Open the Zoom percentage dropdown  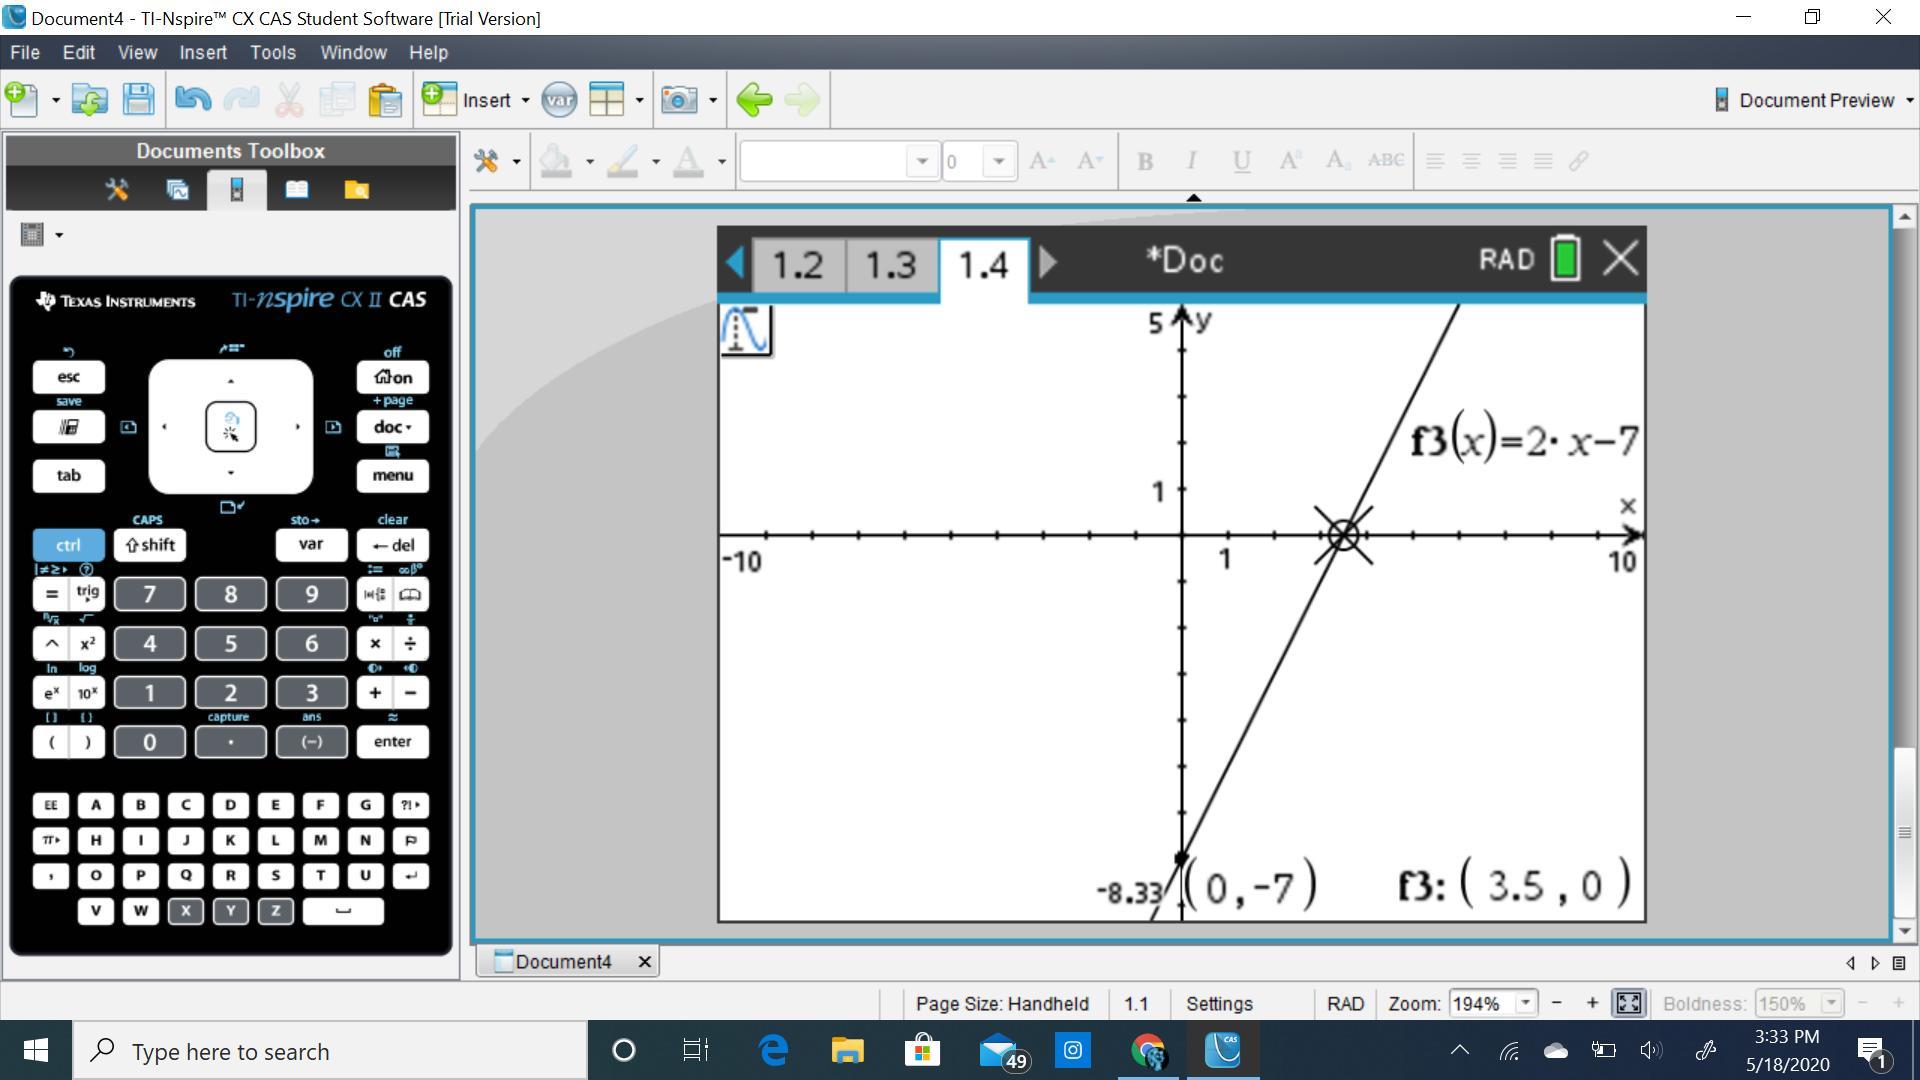(1525, 1003)
